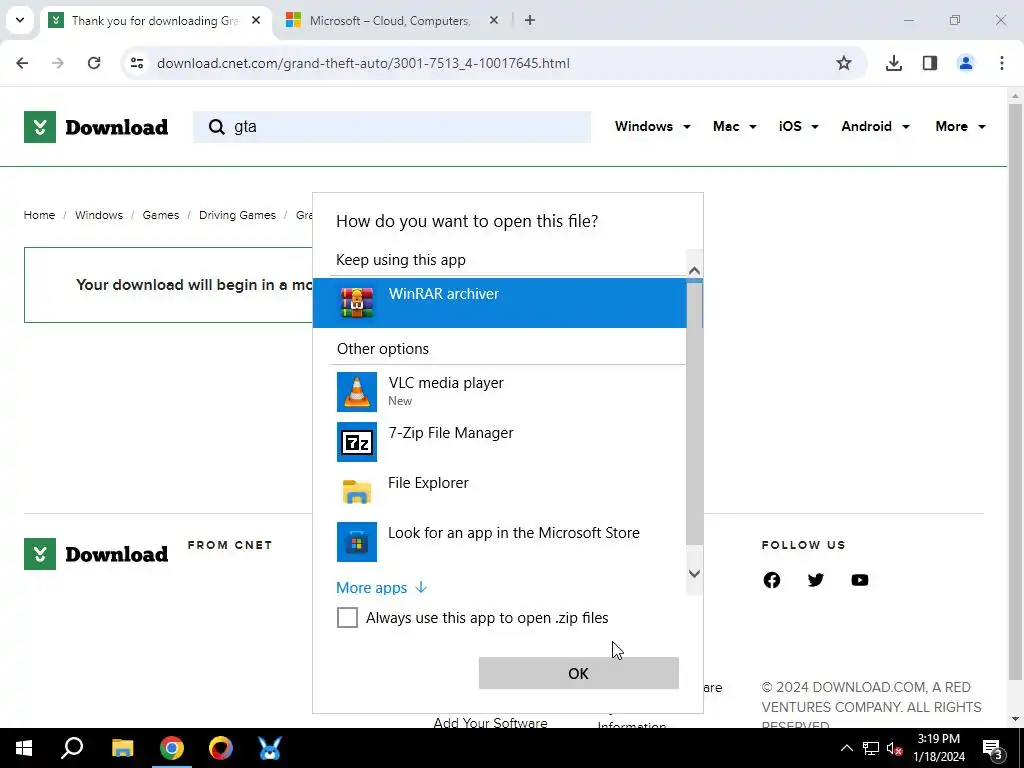Expand the Mac dropdown menu
The image size is (1024, 768).
[735, 127]
